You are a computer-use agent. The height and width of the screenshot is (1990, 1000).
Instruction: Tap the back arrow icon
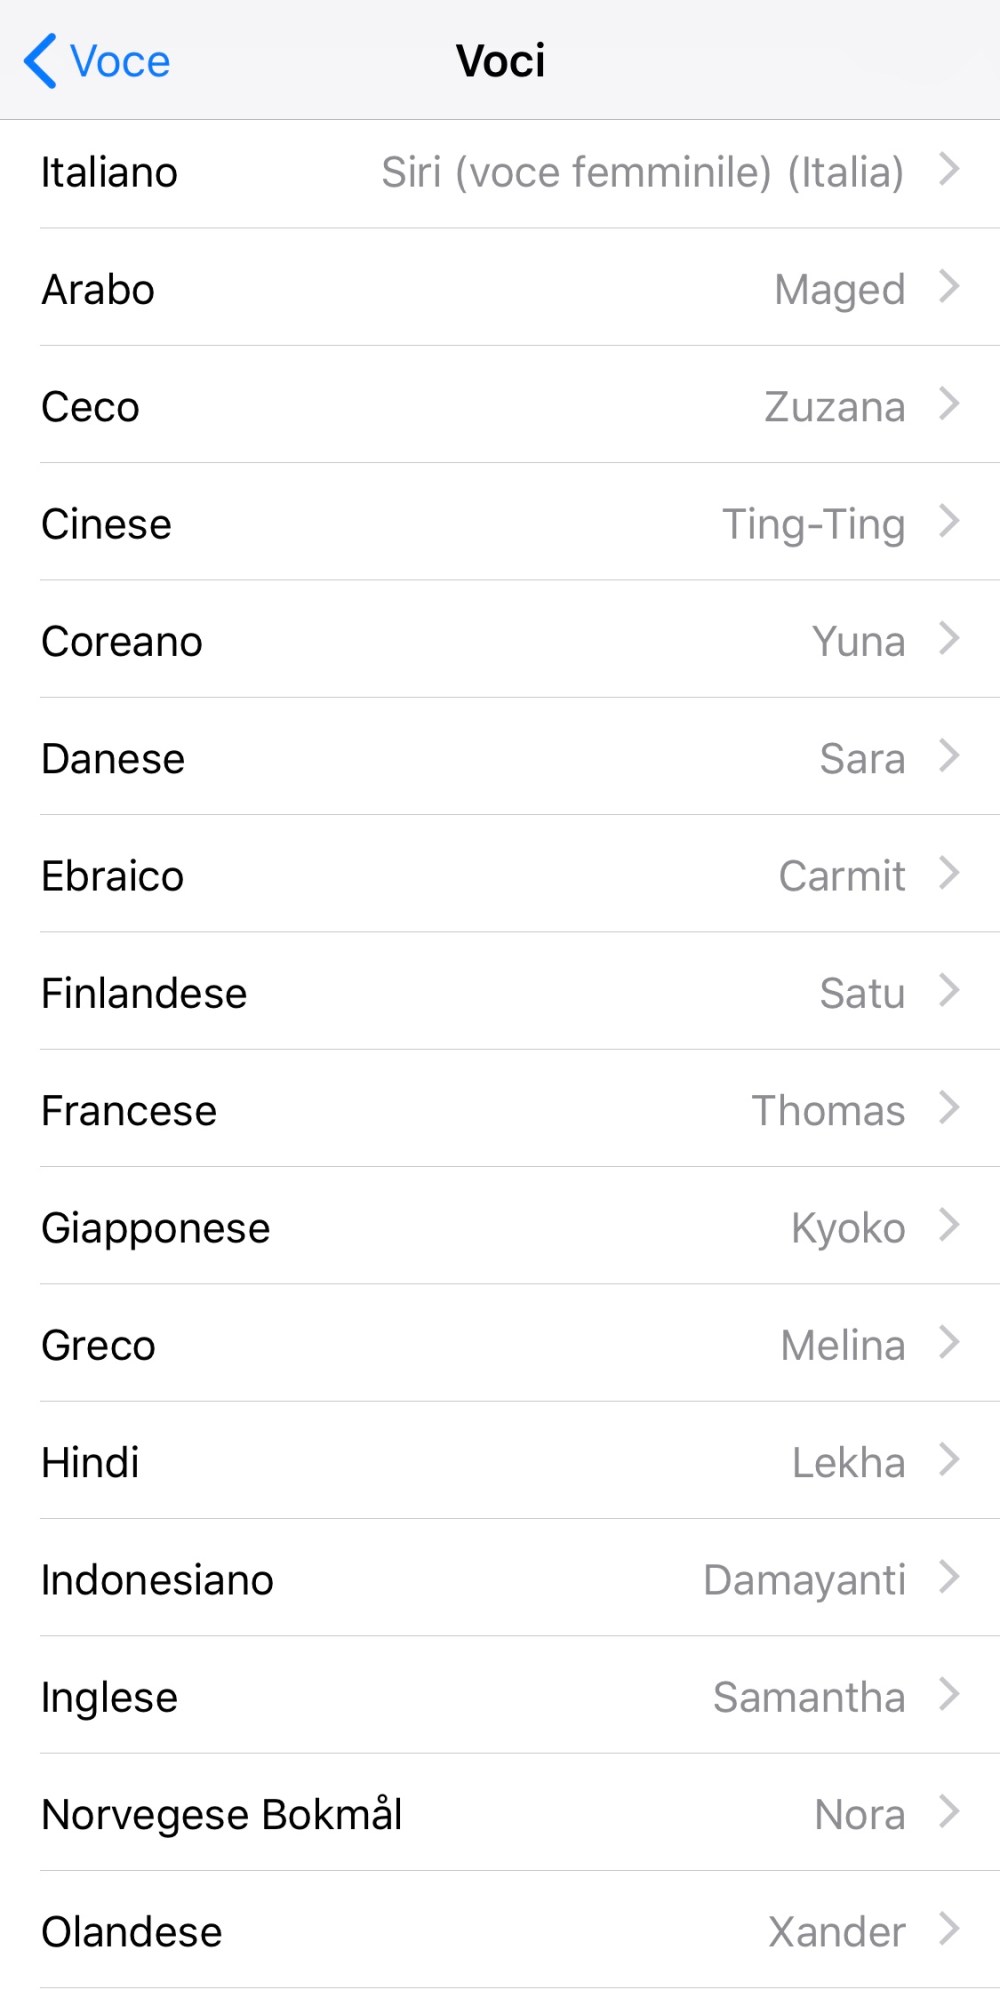click(x=41, y=61)
